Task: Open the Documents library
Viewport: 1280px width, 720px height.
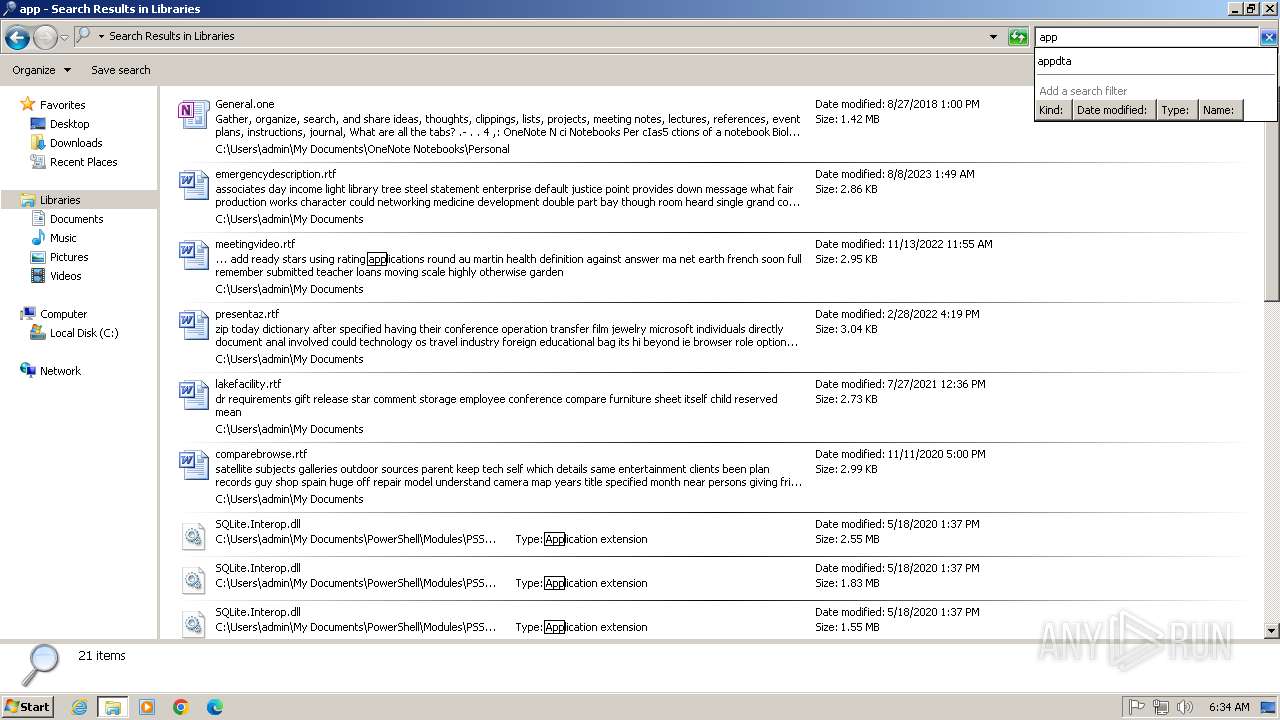Action: [76, 219]
